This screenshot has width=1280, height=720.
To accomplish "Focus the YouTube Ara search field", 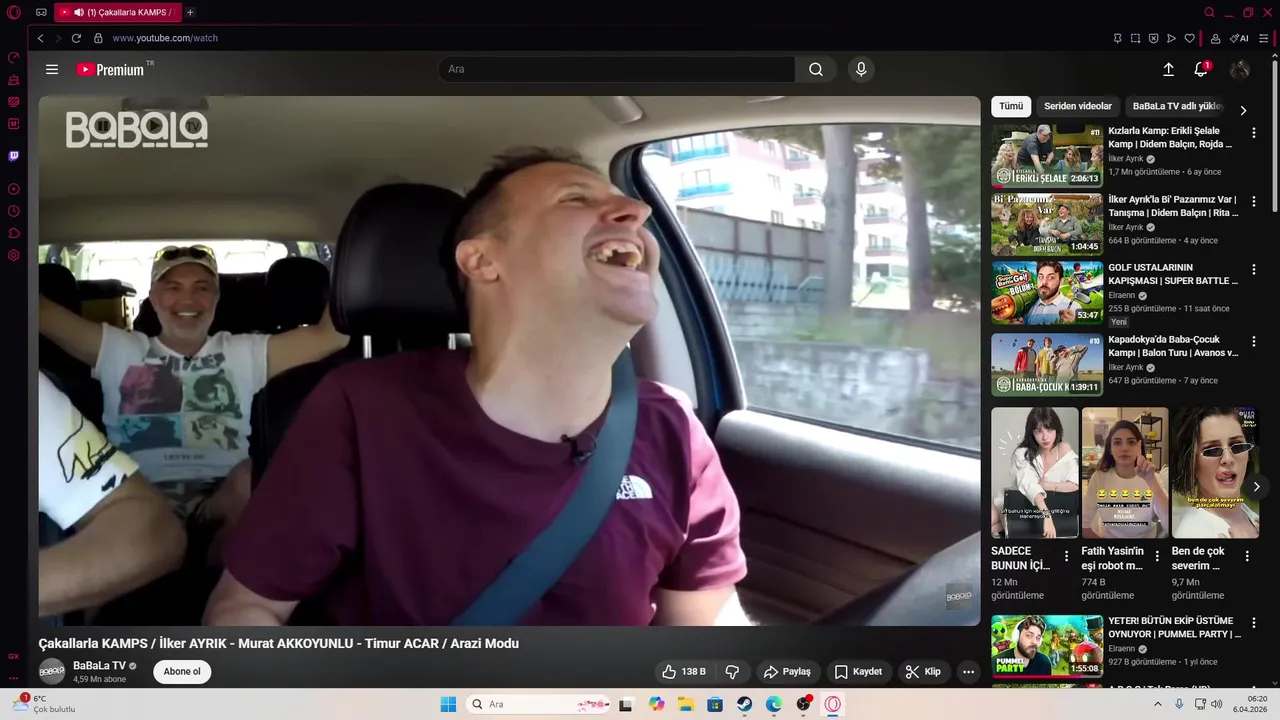I will pos(616,69).
